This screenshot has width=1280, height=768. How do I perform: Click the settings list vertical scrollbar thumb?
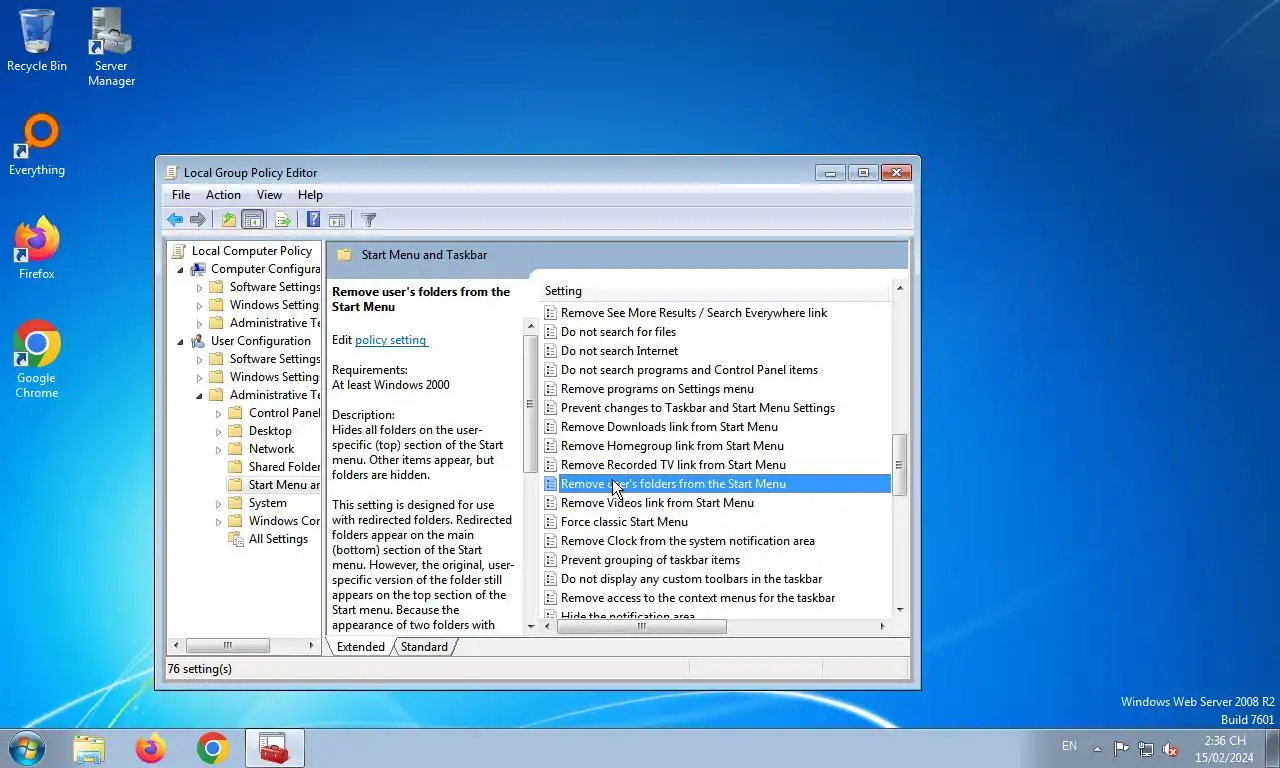899,465
